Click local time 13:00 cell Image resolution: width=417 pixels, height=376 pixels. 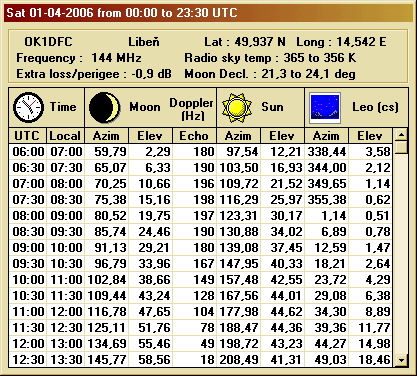coord(66,344)
